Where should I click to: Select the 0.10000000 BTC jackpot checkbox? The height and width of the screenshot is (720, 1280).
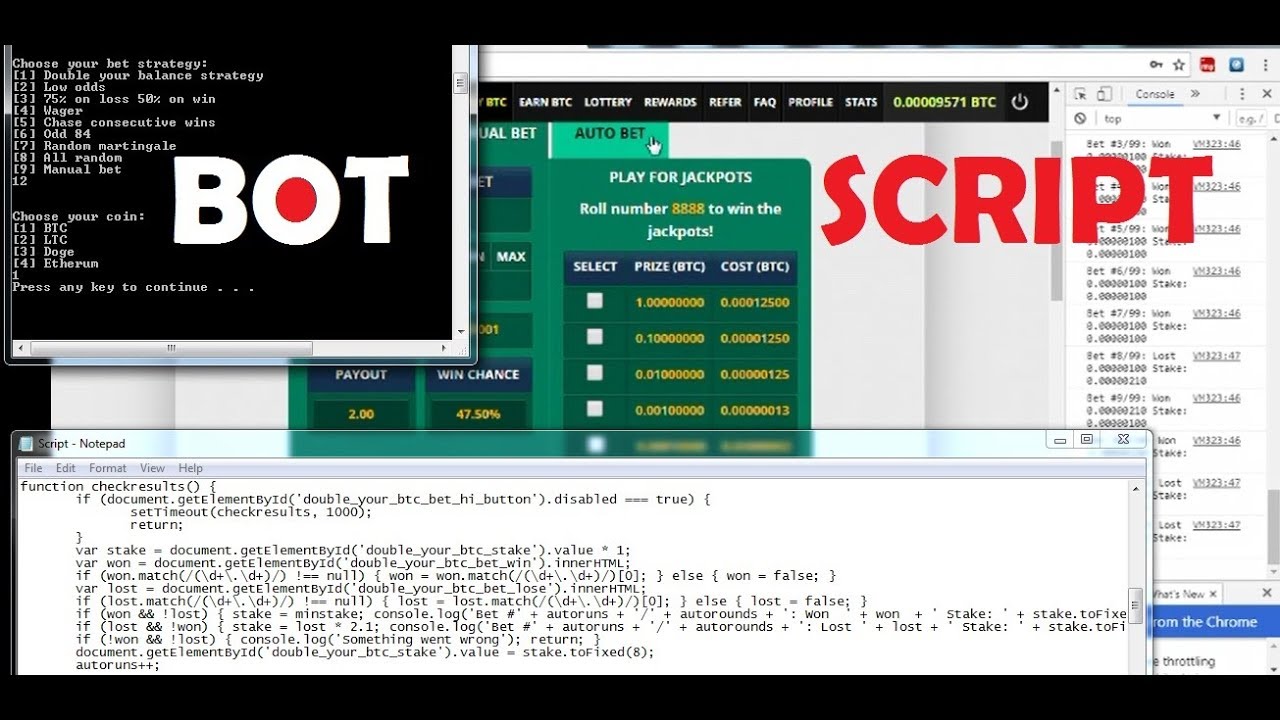(x=595, y=337)
